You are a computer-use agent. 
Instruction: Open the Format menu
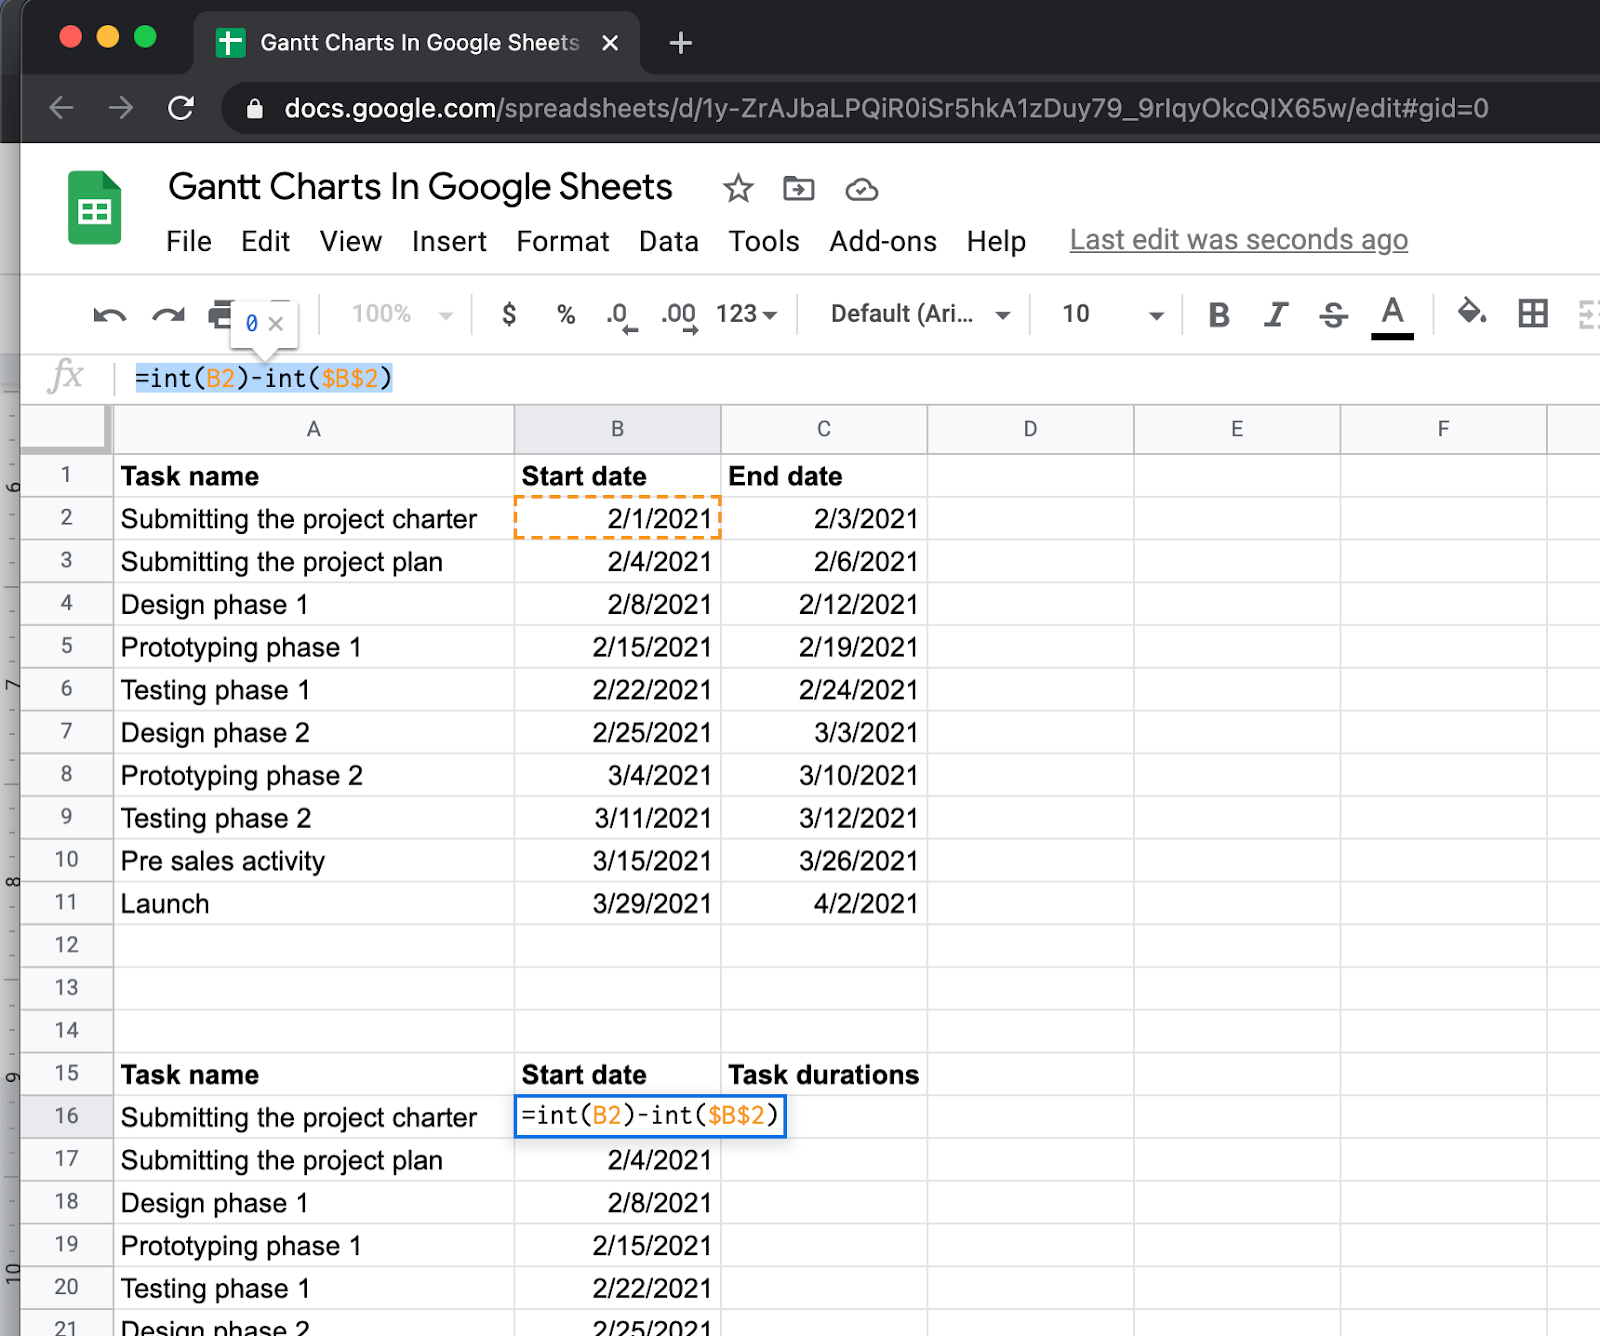[562, 241]
